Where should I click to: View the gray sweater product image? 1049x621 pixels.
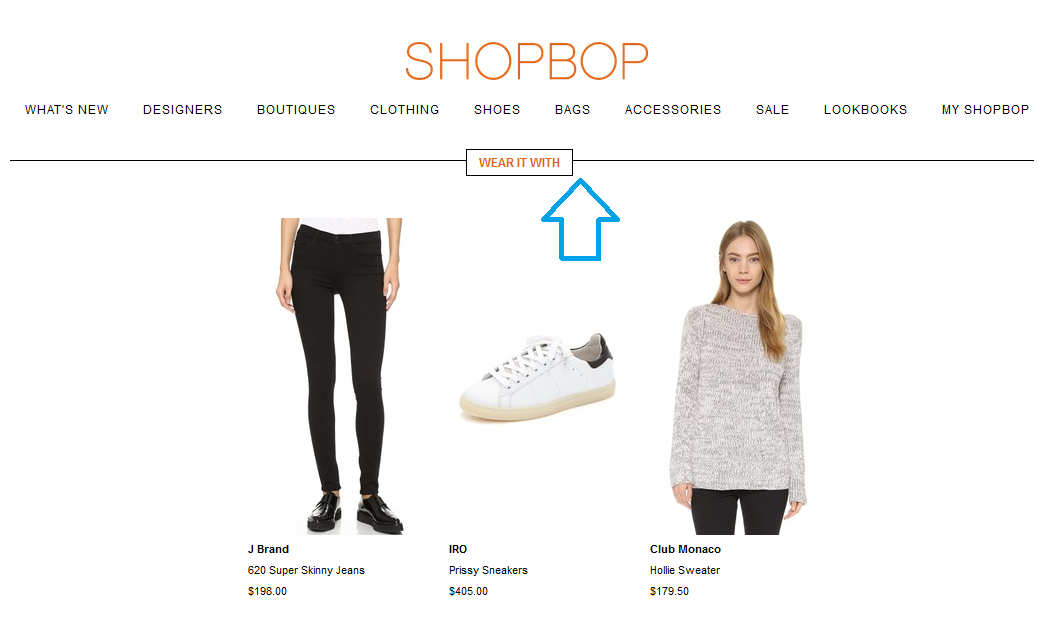739,377
